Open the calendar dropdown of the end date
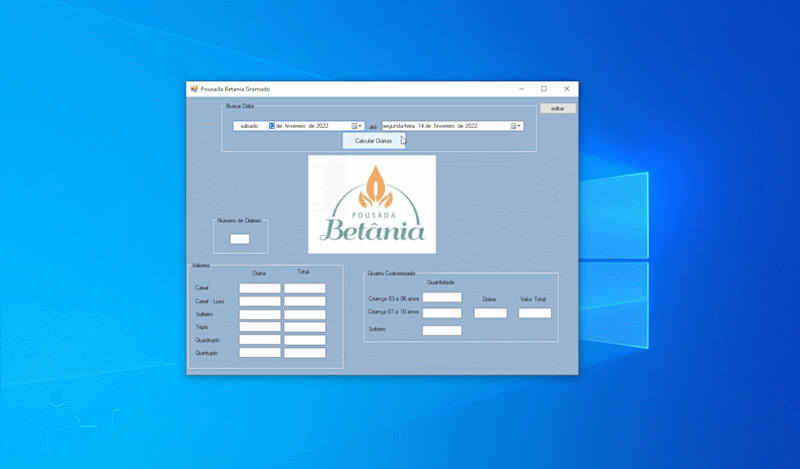This screenshot has width=800, height=469. [x=516, y=126]
